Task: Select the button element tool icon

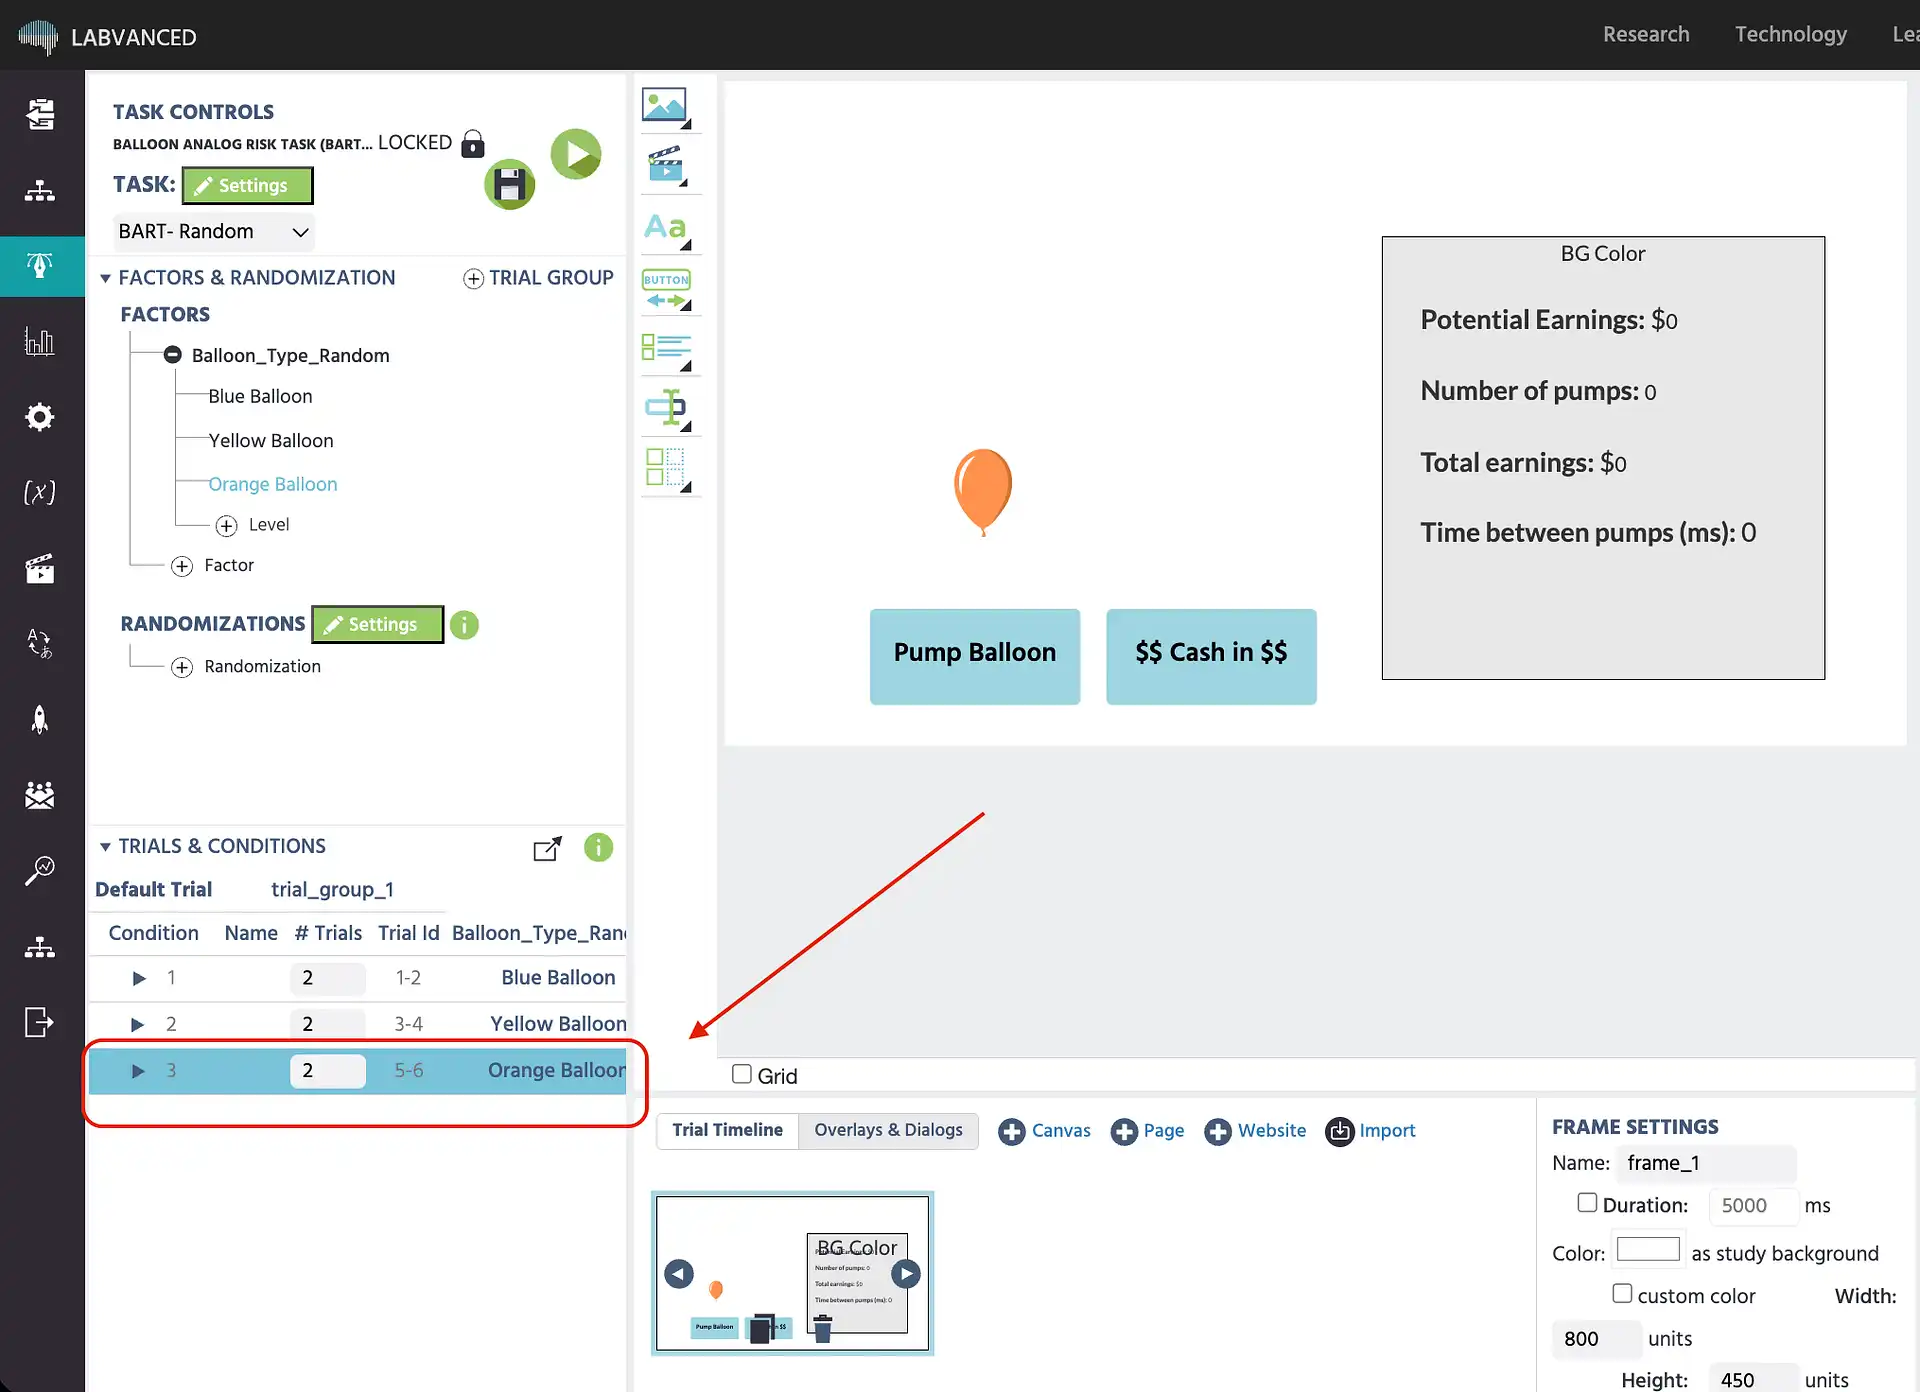Action: pos(666,290)
